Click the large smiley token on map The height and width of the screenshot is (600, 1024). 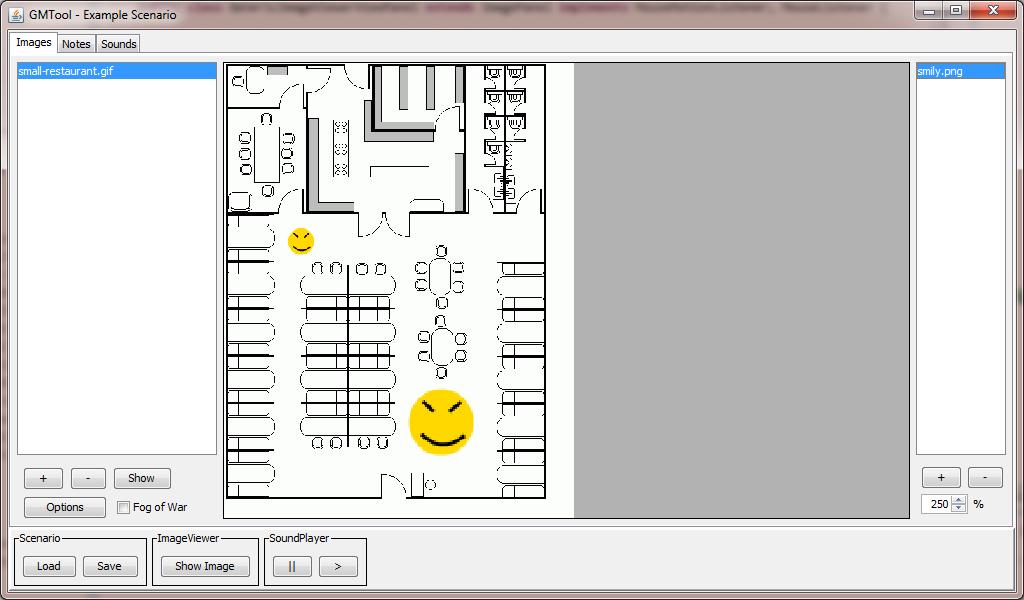pyautogui.click(x=441, y=423)
